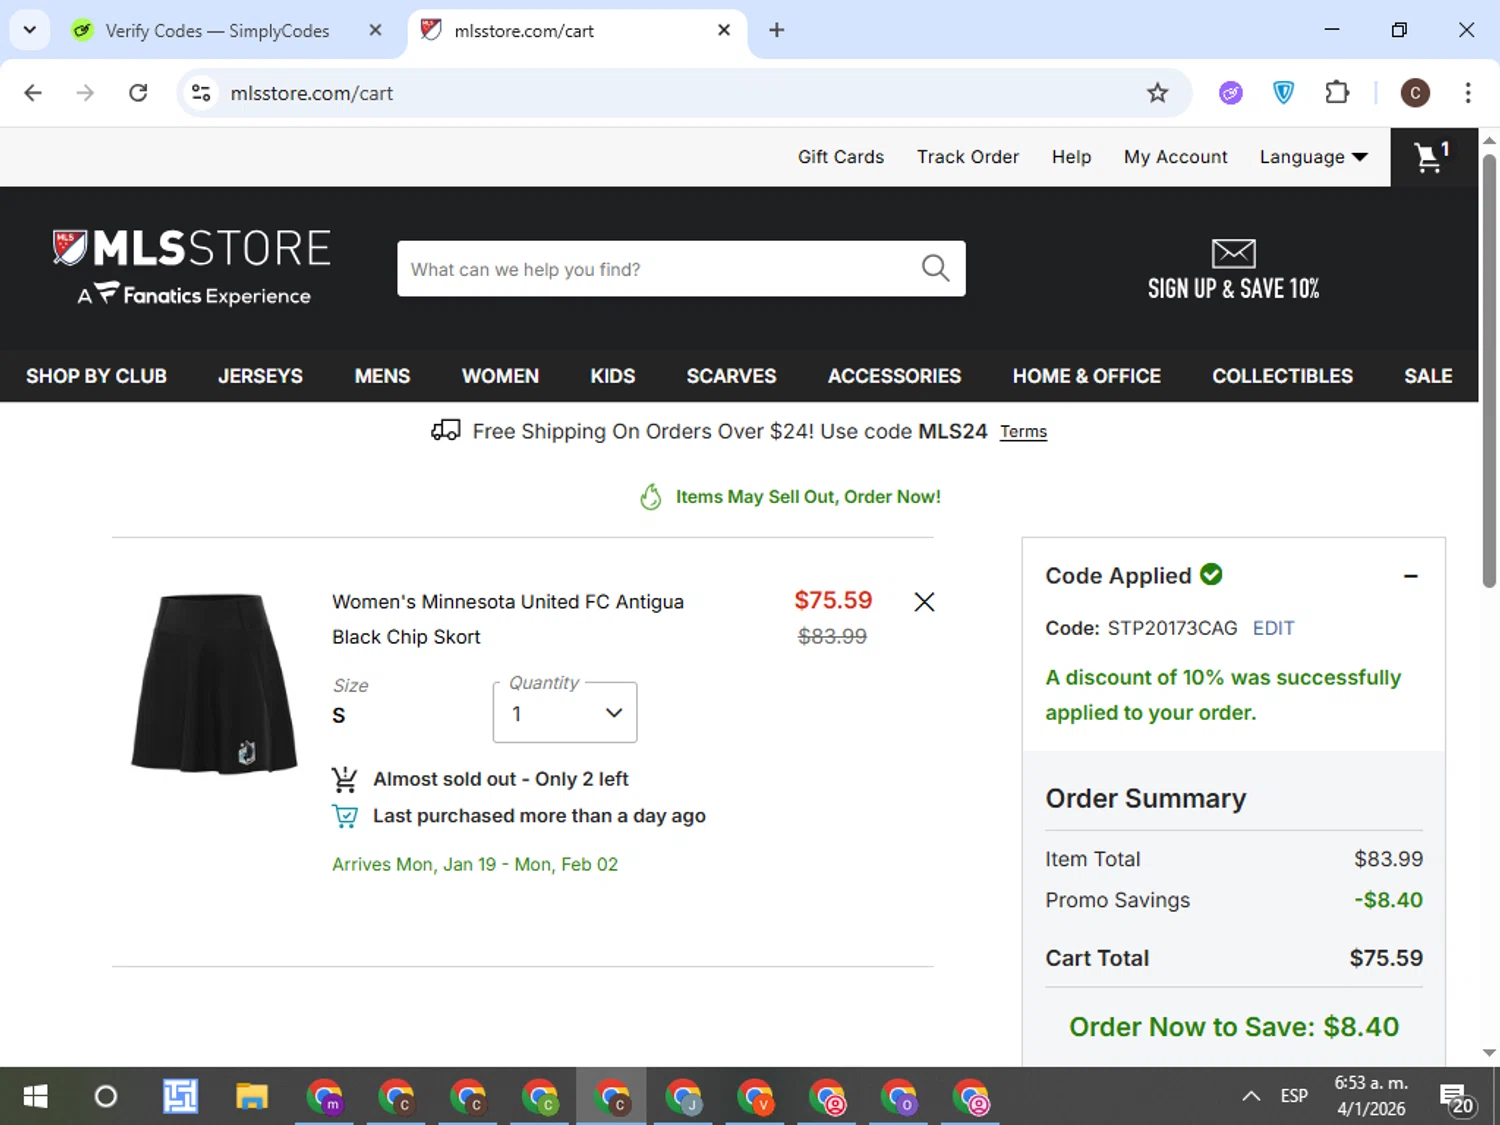
Task: Collapse the Code Applied section
Action: pyautogui.click(x=1410, y=576)
